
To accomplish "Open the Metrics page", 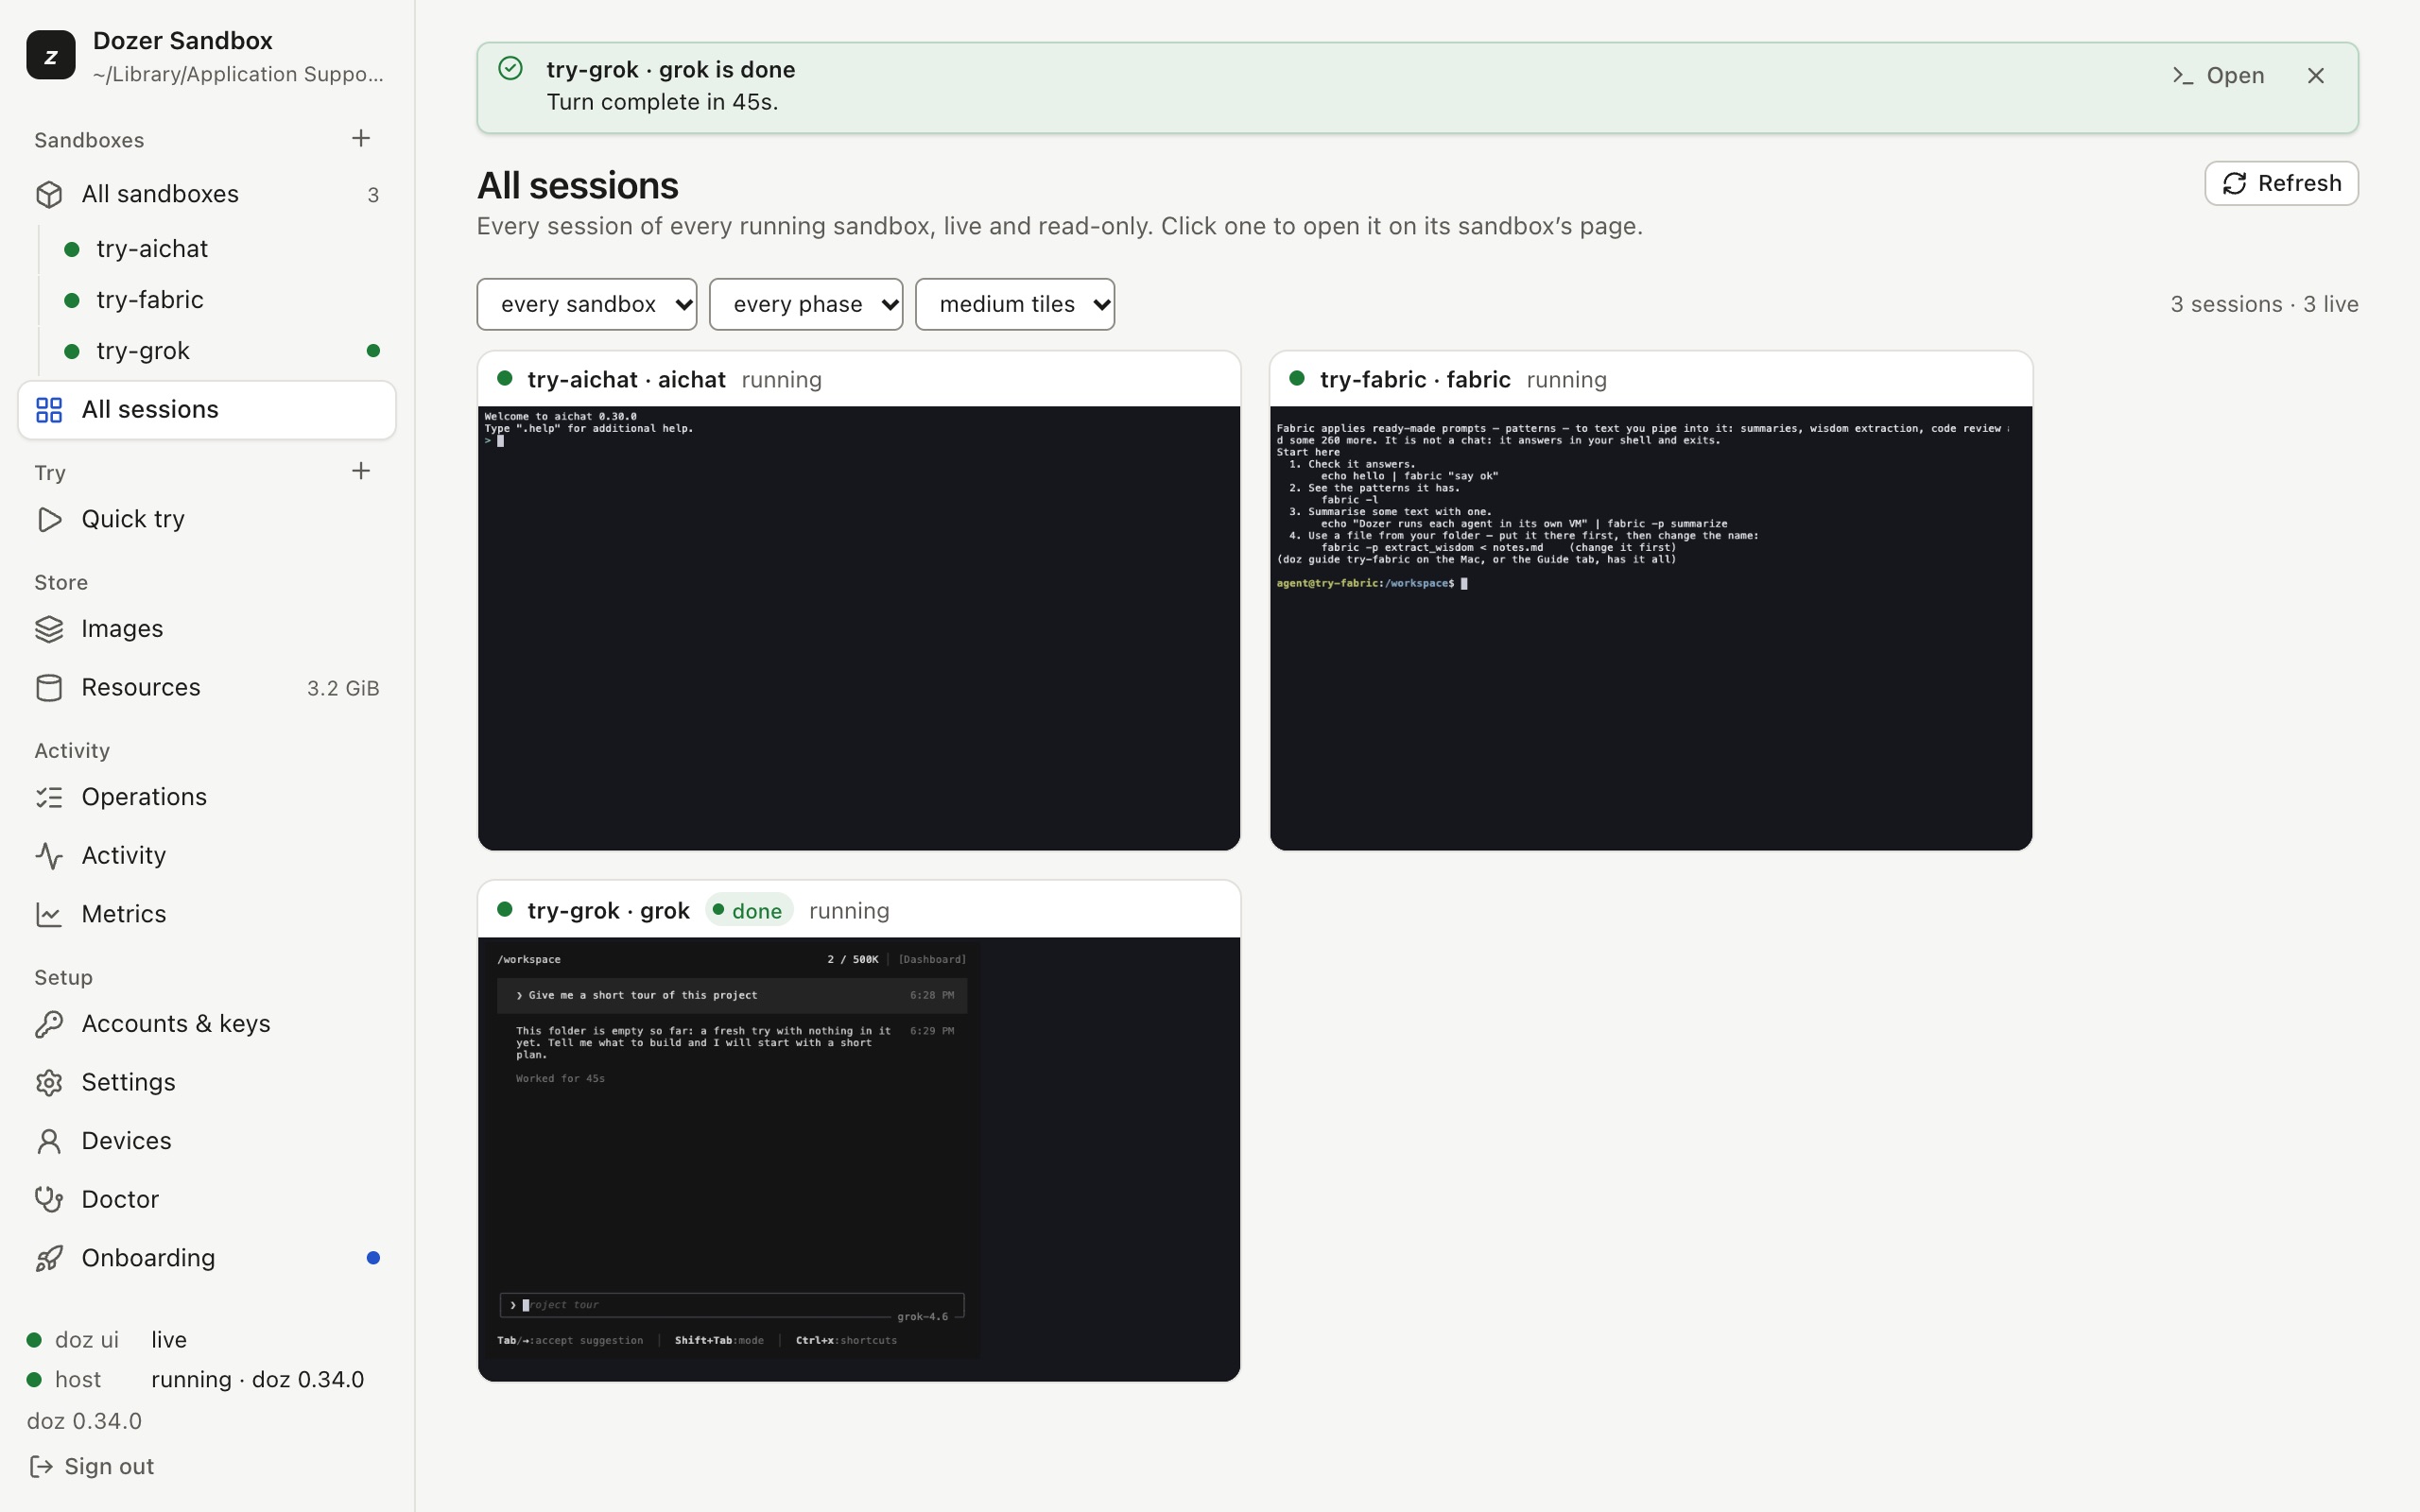I will (207, 914).
